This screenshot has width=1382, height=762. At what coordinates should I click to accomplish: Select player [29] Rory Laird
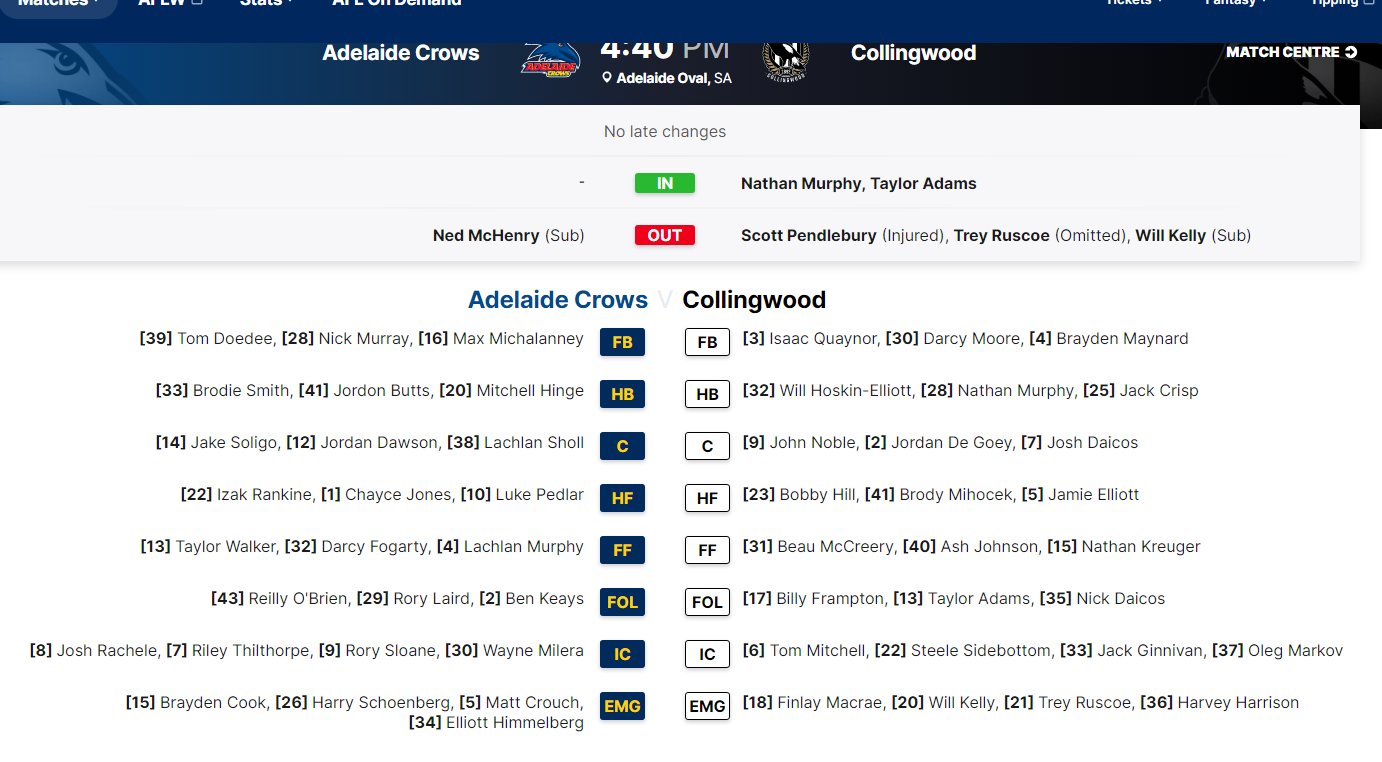(x=414, y=599)
